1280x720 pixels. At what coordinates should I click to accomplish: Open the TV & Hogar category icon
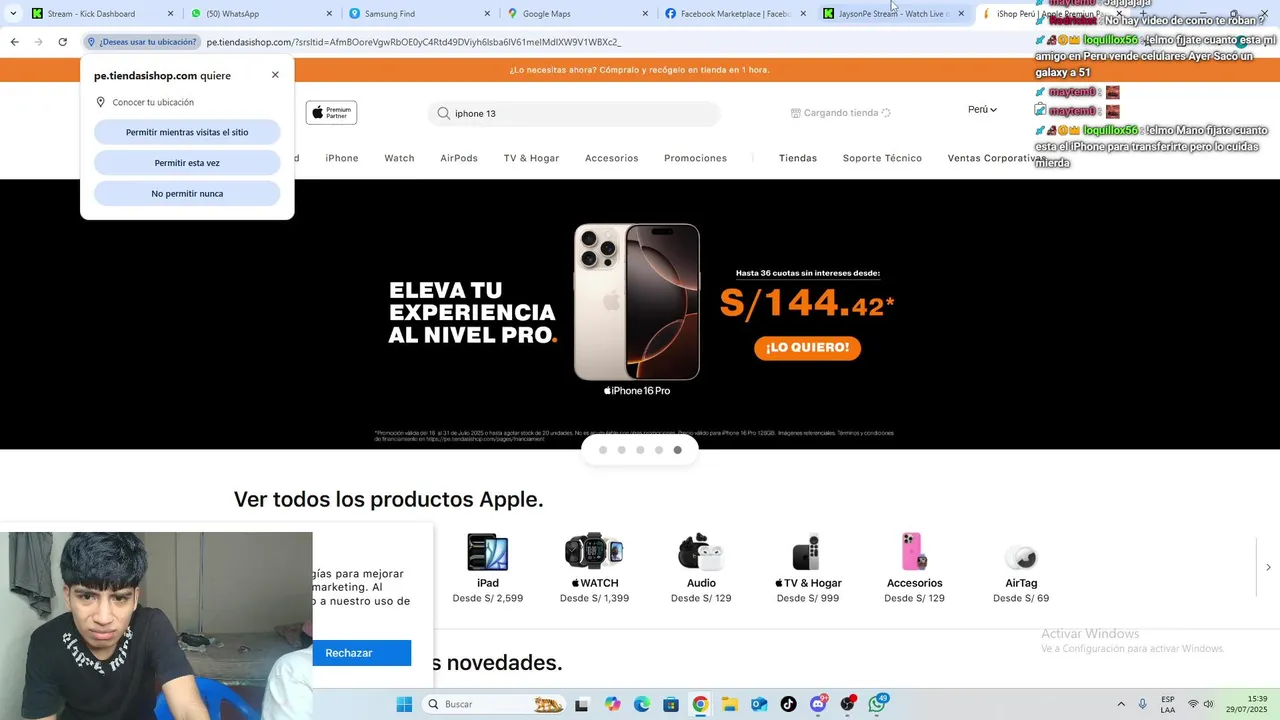click(x=808, y=552)
